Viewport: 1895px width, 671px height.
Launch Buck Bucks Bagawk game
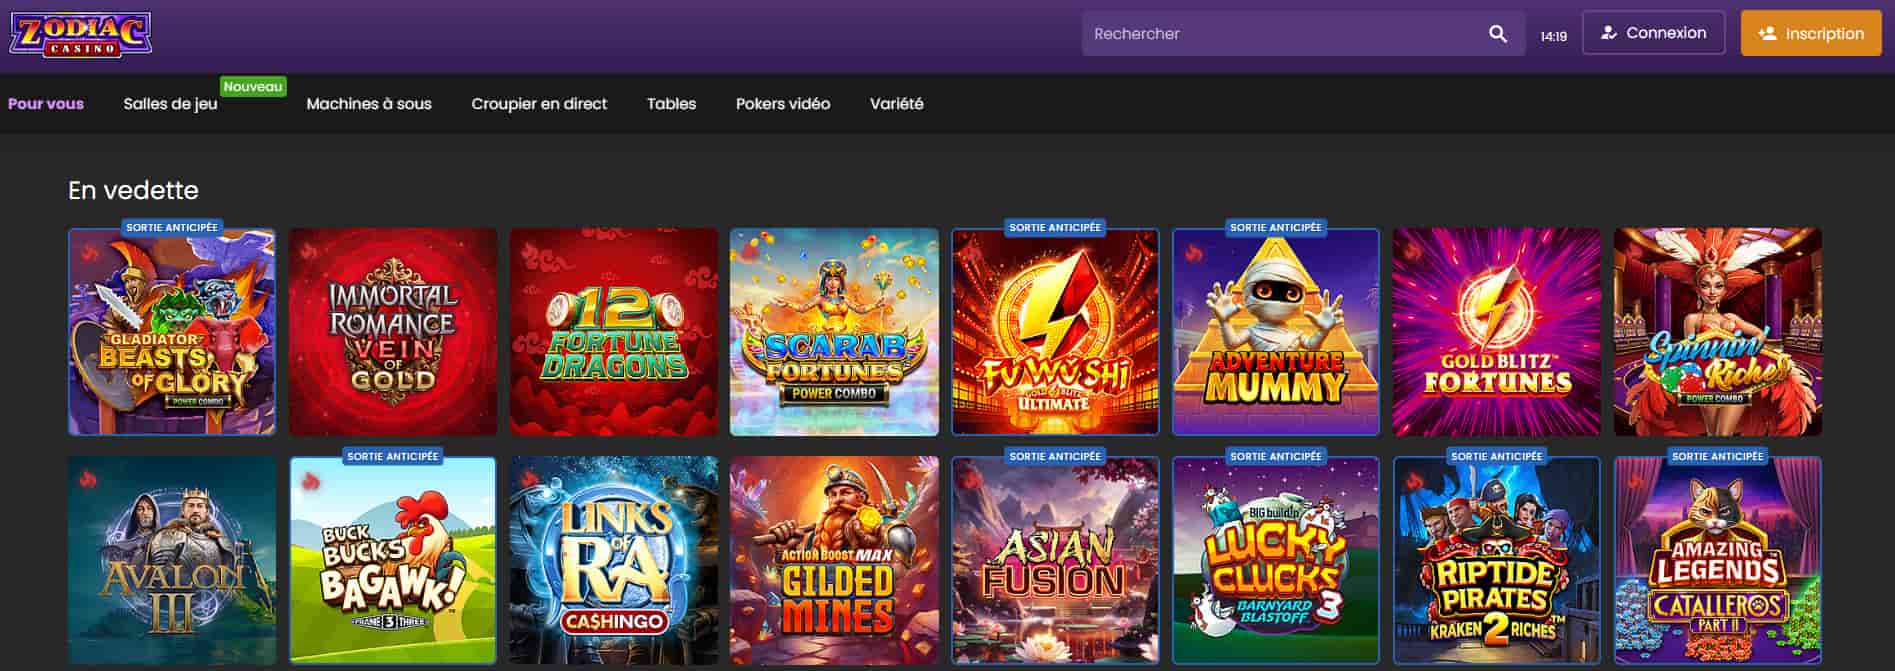click(x=393, y=561)
